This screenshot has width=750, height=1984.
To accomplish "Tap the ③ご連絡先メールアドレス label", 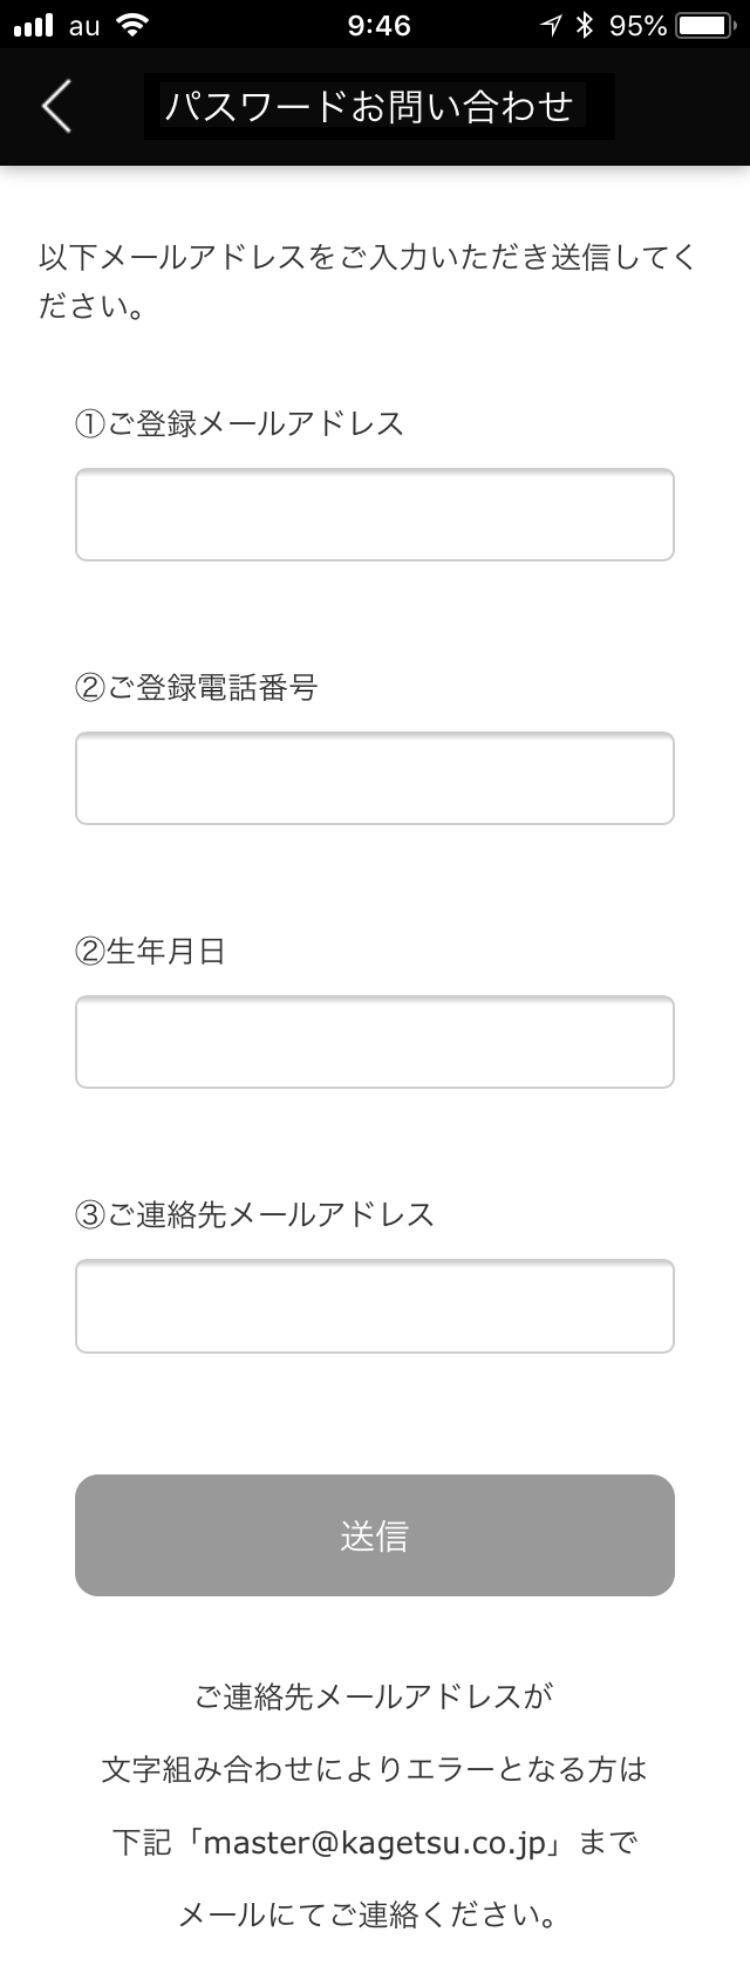I will click(x=255, y=1215).
